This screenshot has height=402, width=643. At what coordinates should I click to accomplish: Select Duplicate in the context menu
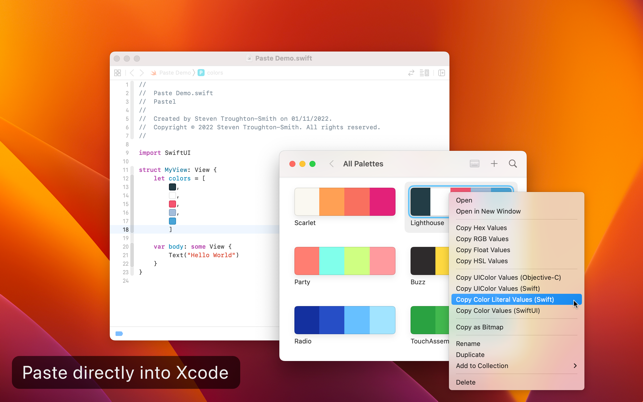click(x=517, y=354)
